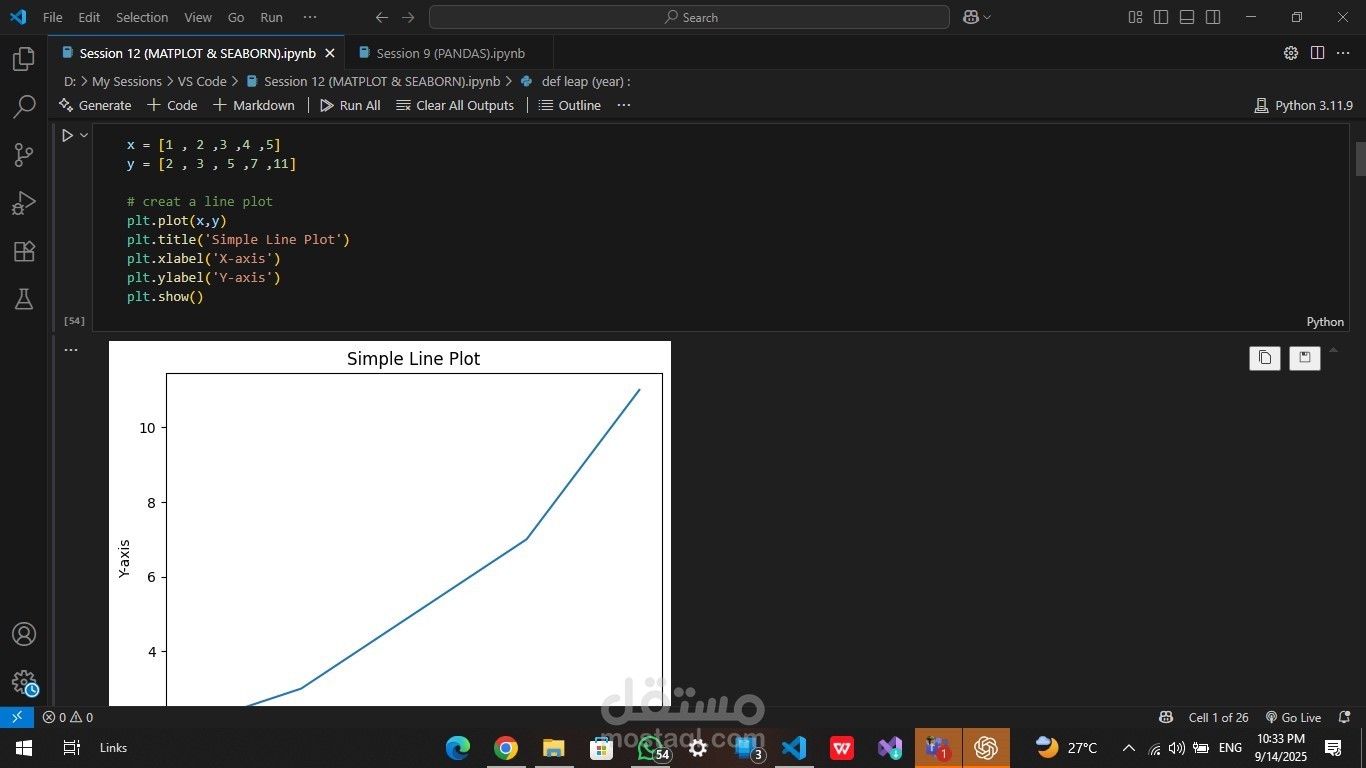Change the cell language mode from Python
Image resolution: width=1366 pixels, height=768 pixels.
point(1325,322)
